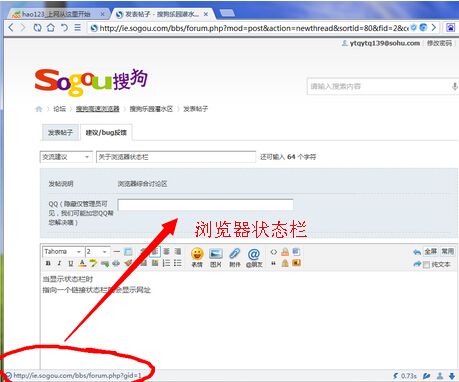Insert a numbered list
Screen dimensions: 459x382
coord(166,263)
